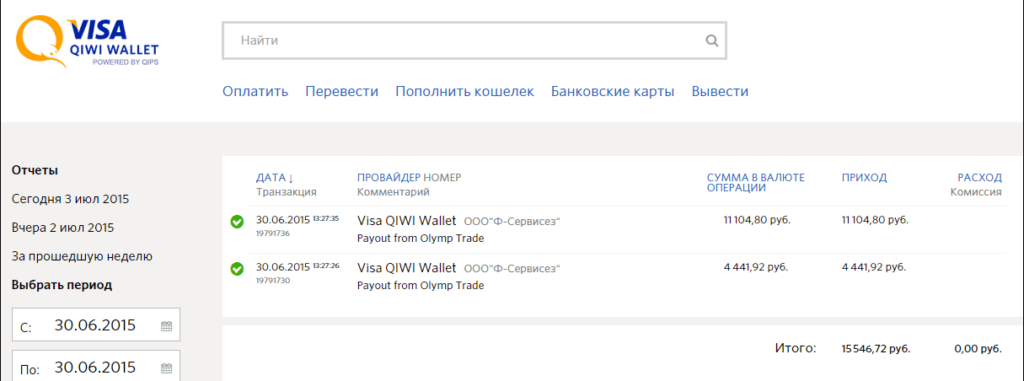Screen dimensions: 1024x381
Task: Click the ПРИХОД column header
Action: tap(864, 178)
